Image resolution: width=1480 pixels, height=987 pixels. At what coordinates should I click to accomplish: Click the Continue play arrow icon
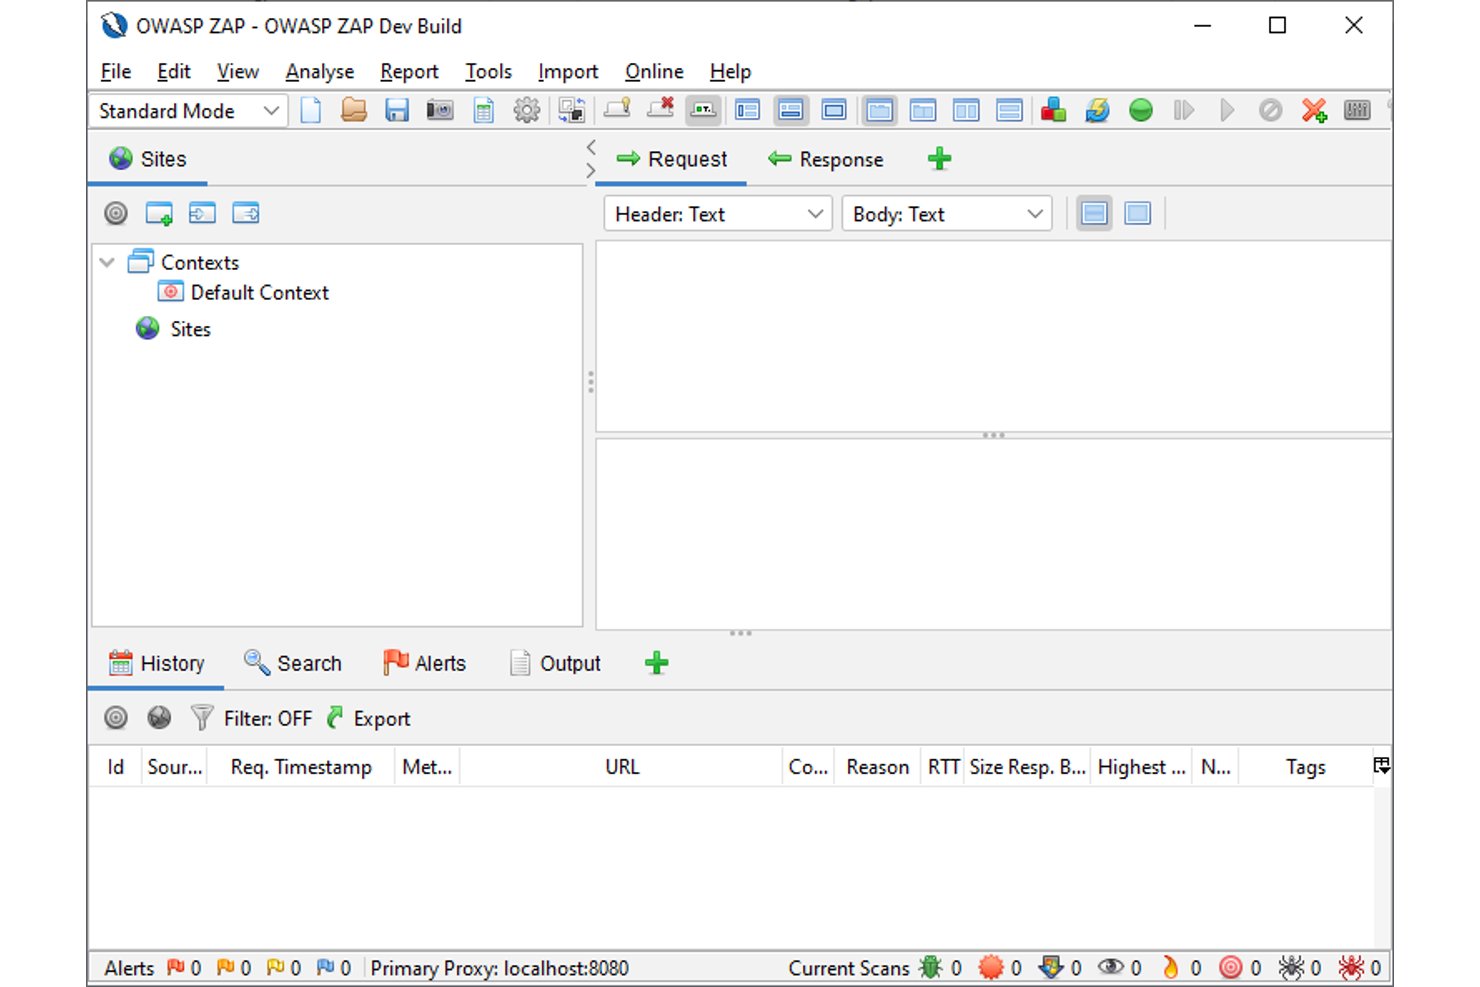pyautogui.click(x=1227, y=110)
